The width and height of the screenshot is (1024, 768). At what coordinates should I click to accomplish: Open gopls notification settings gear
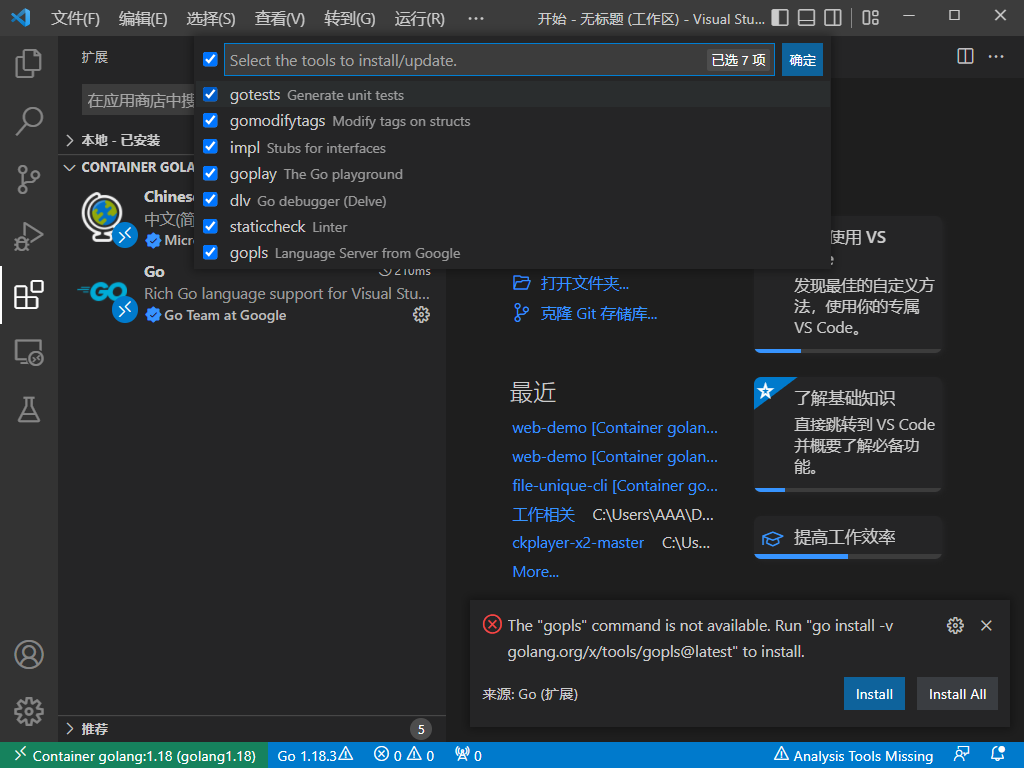pos(955,626)
